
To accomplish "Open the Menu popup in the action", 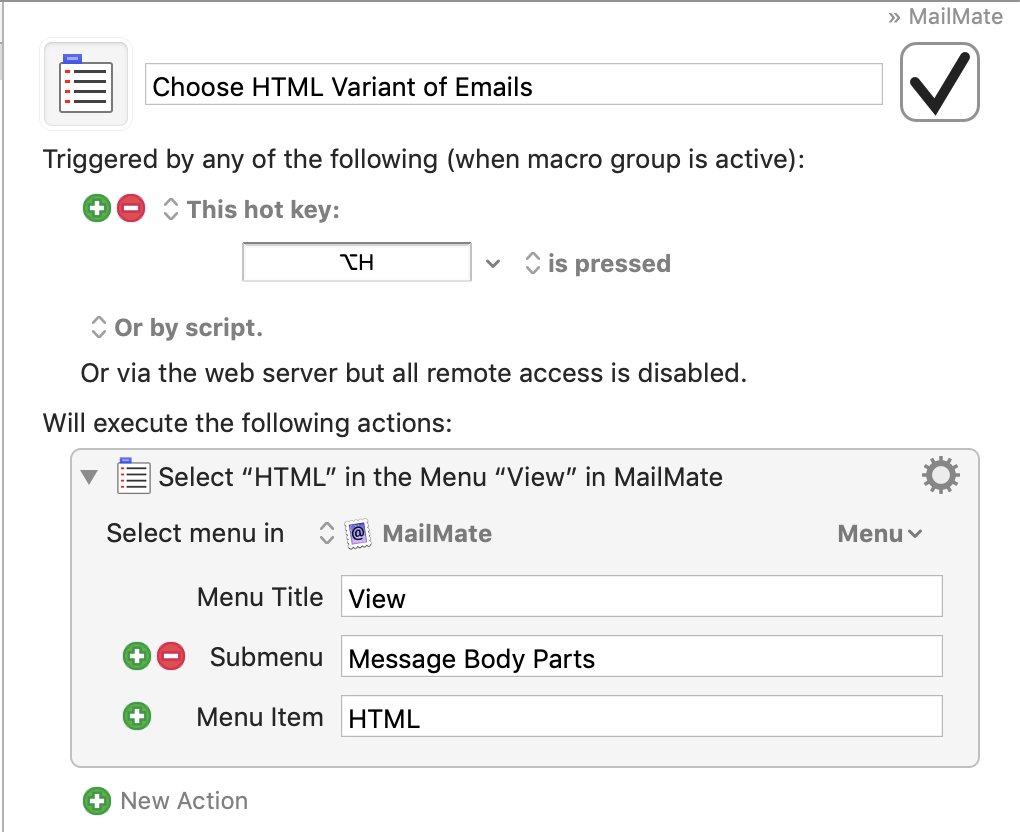I will (879, 534).
